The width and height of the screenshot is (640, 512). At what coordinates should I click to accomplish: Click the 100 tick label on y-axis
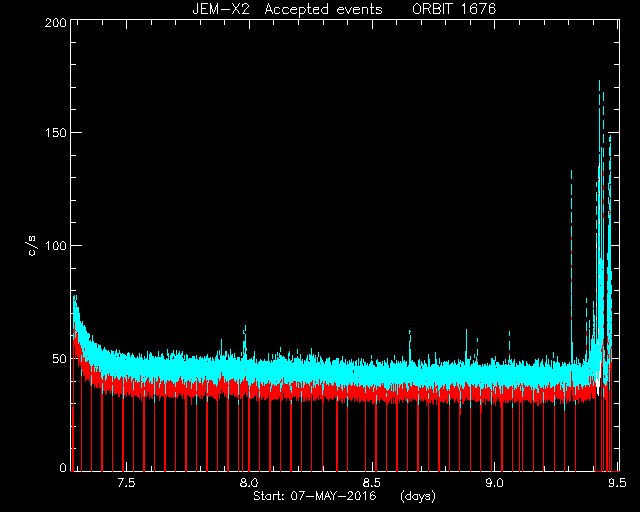coord(56,246)
